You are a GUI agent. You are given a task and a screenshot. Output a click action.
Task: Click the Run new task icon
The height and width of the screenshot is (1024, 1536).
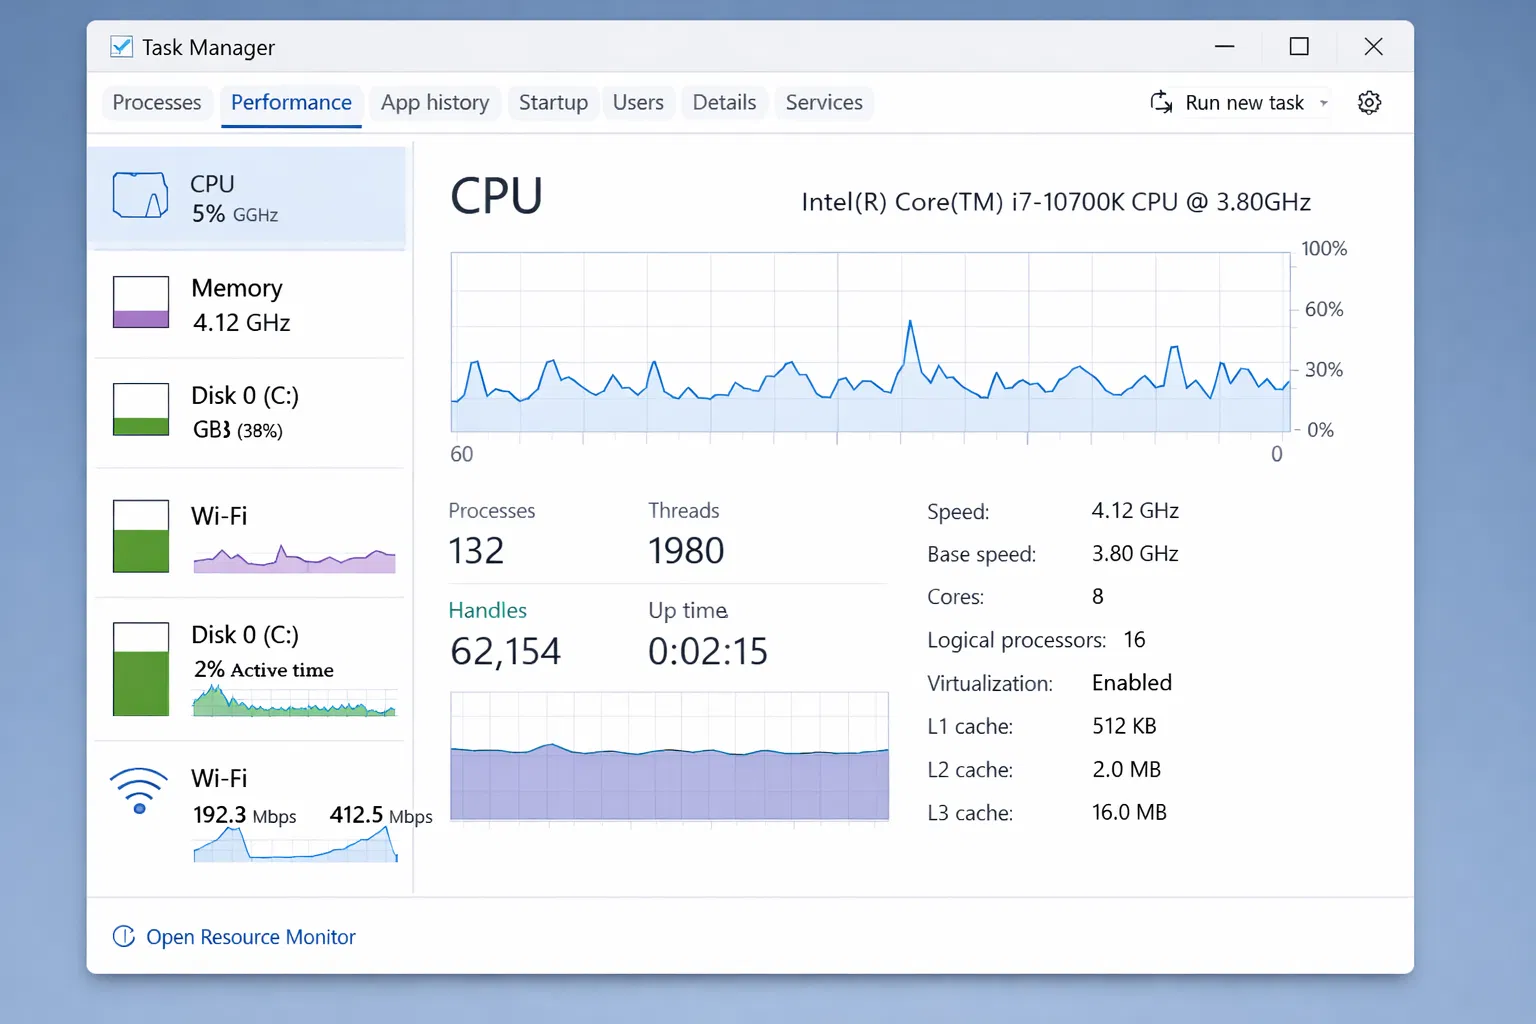click(x=1161, y=102)
